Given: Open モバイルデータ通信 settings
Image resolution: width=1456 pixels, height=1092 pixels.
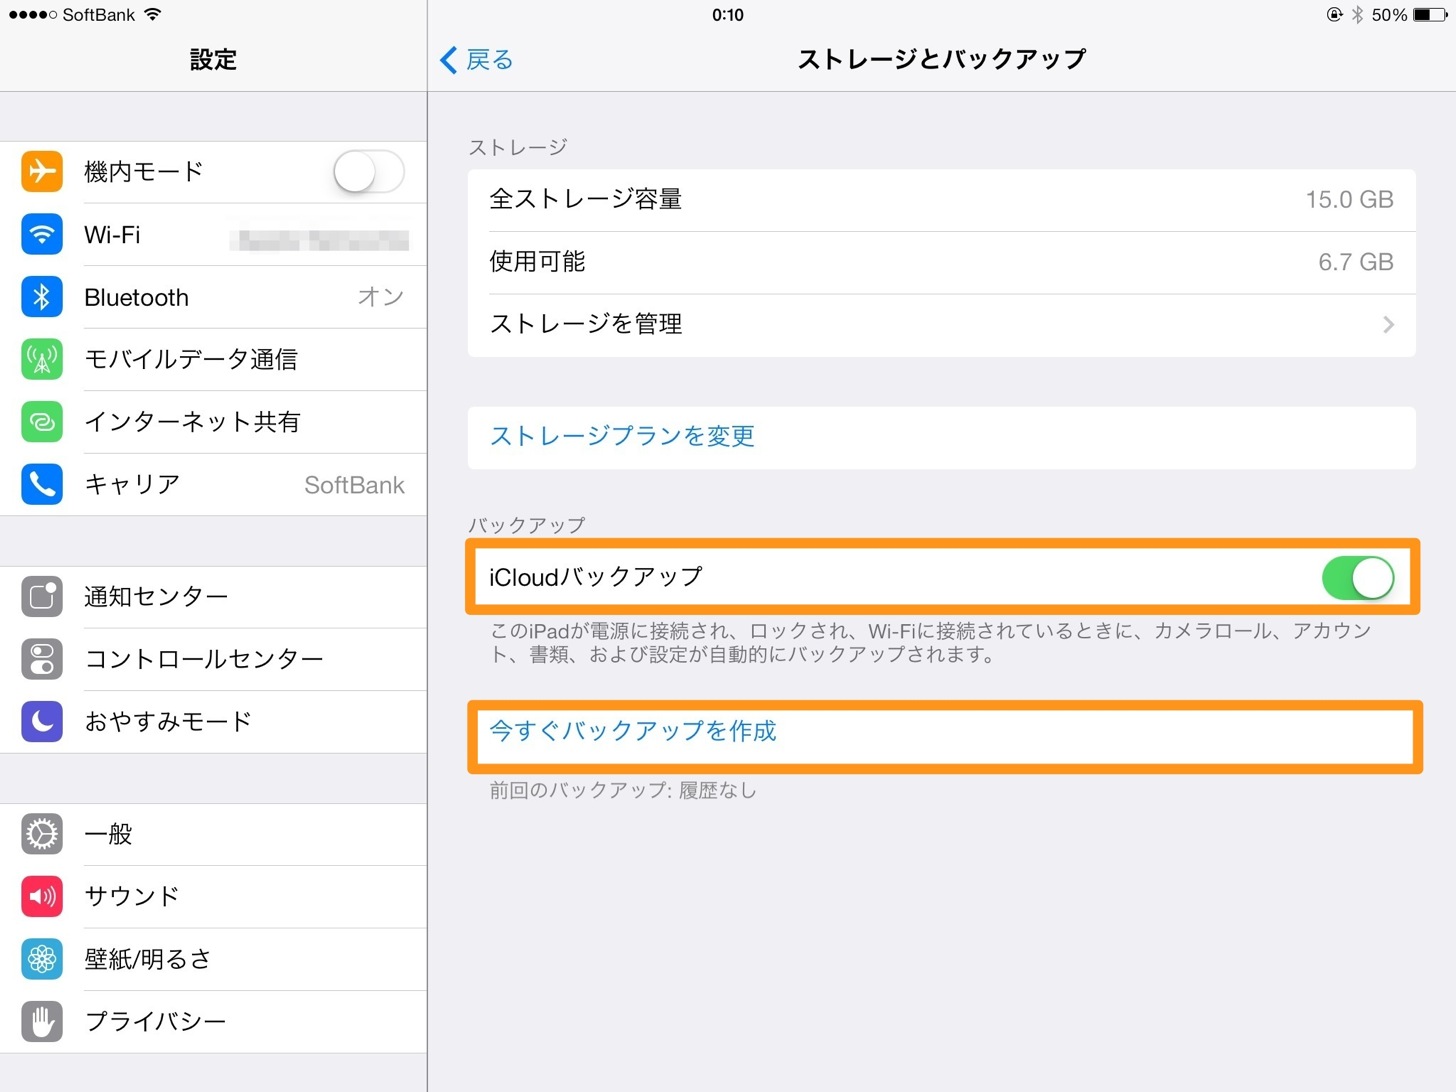Looking at the screenshot, I should coord(213,360).
